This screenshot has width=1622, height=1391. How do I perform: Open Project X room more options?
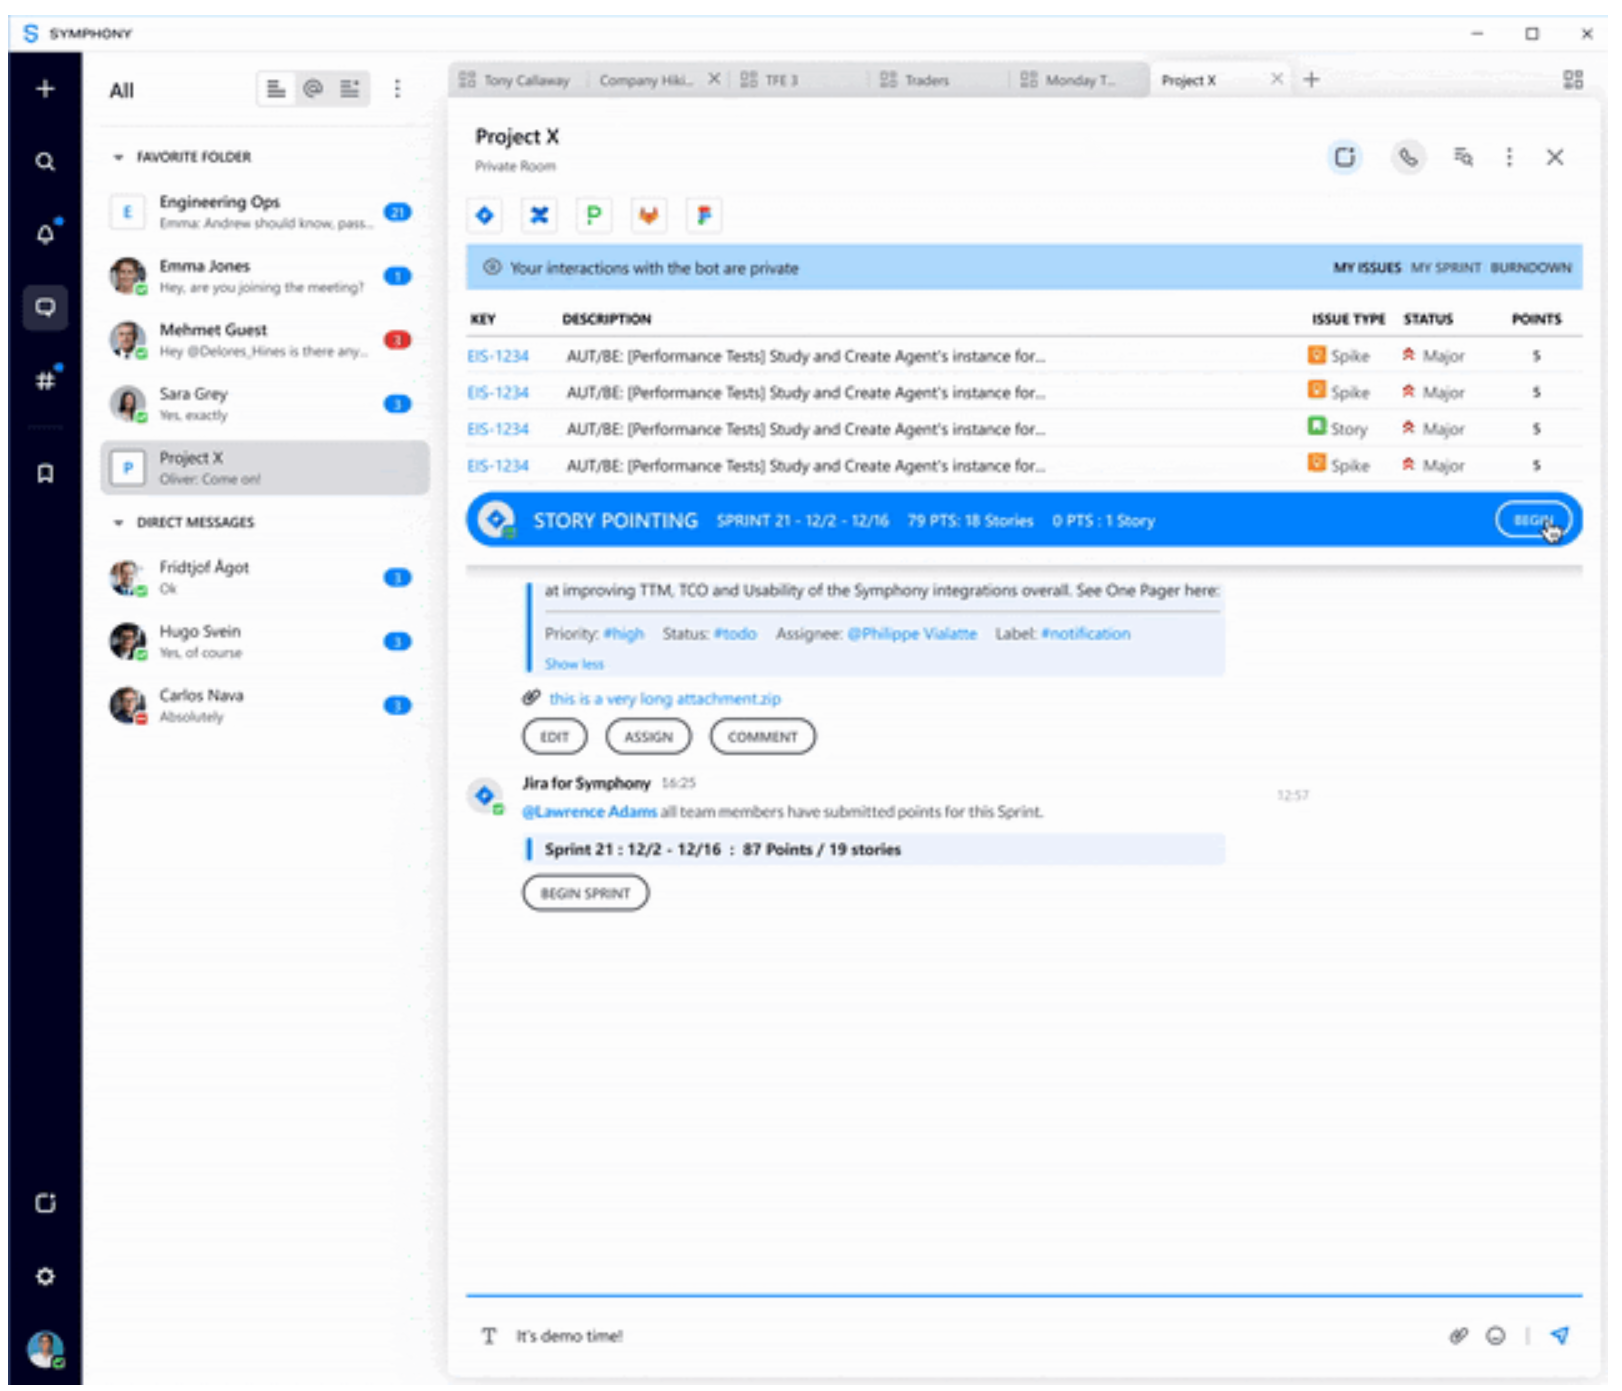pyautogui.click(x=1510, y=157)
